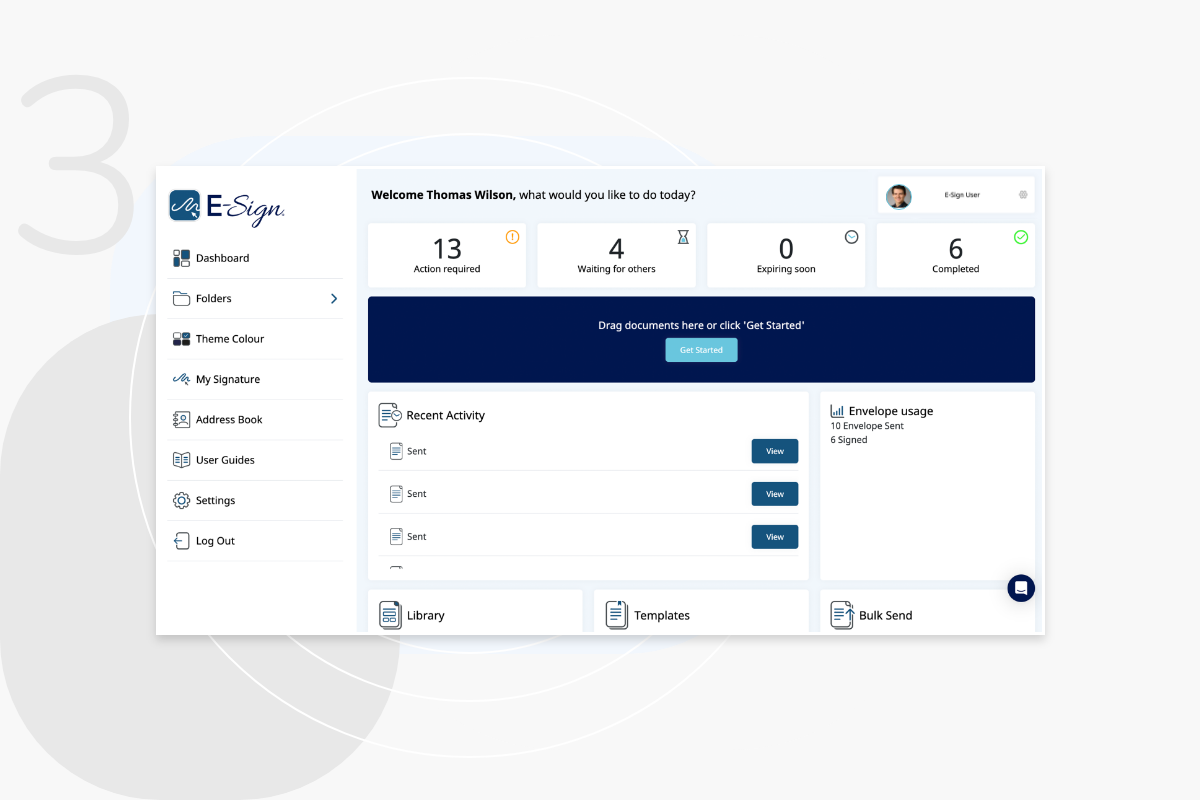Click the Bulk Send upload icon
1200x800 pixels.
coord(843,615)
